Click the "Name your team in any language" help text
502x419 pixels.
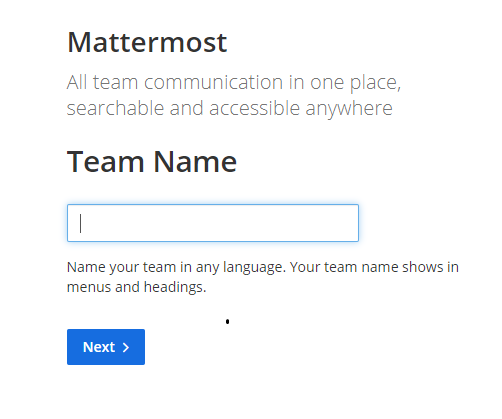tap(263, 277)
